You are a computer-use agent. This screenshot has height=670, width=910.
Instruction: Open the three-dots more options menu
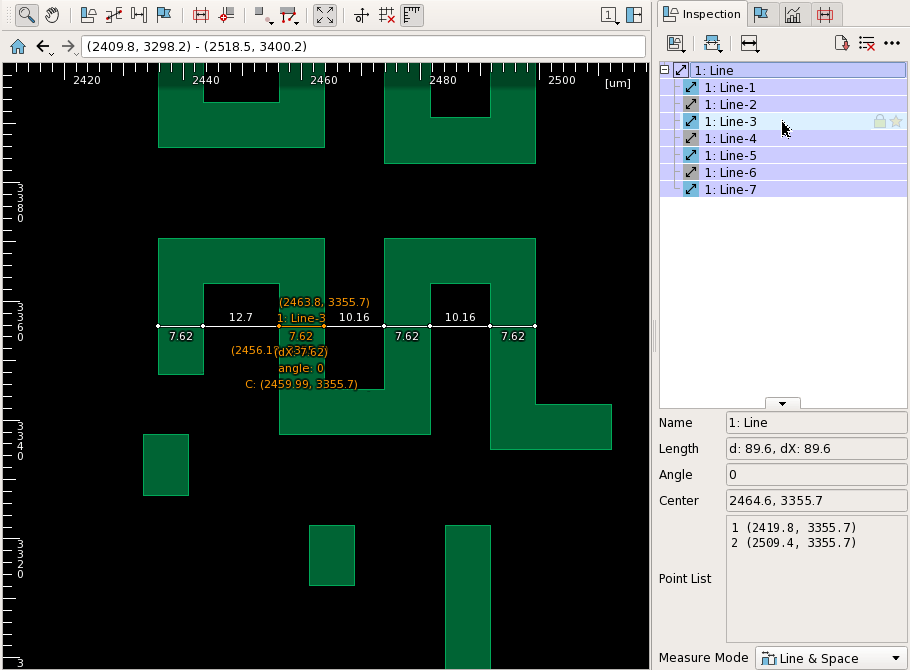892,44
